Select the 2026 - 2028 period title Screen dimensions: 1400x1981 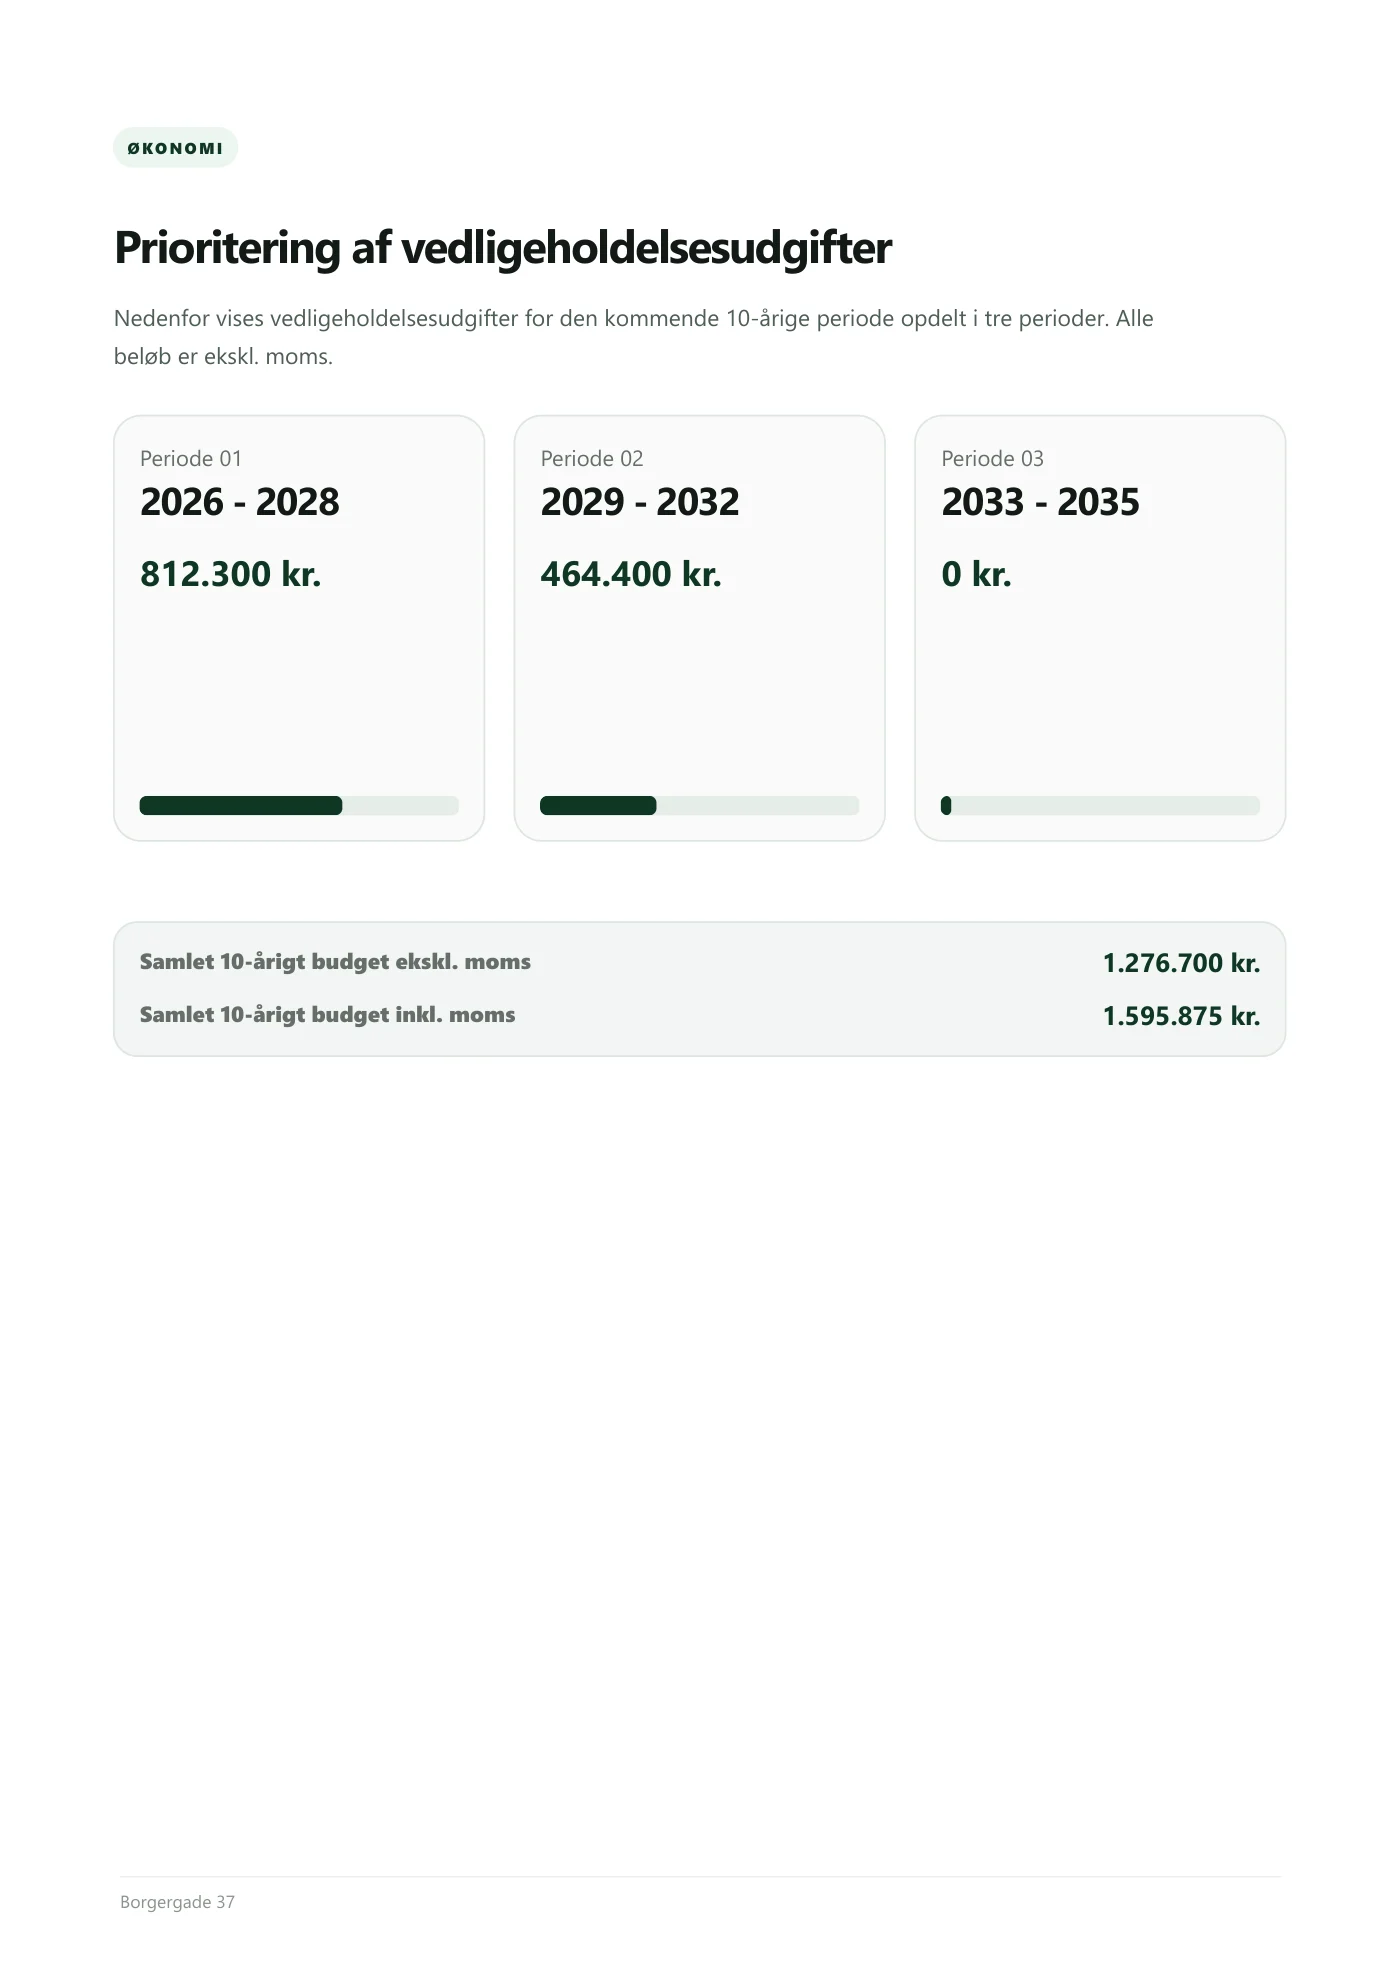(240, 502)
